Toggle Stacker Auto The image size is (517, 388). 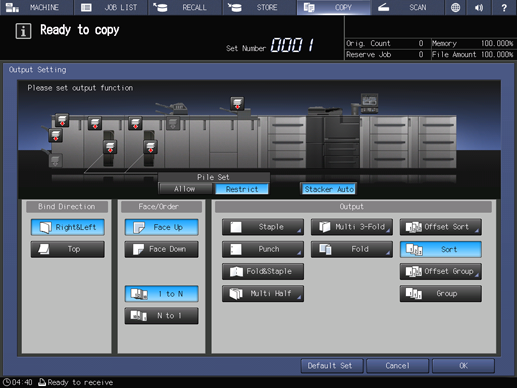329,189
